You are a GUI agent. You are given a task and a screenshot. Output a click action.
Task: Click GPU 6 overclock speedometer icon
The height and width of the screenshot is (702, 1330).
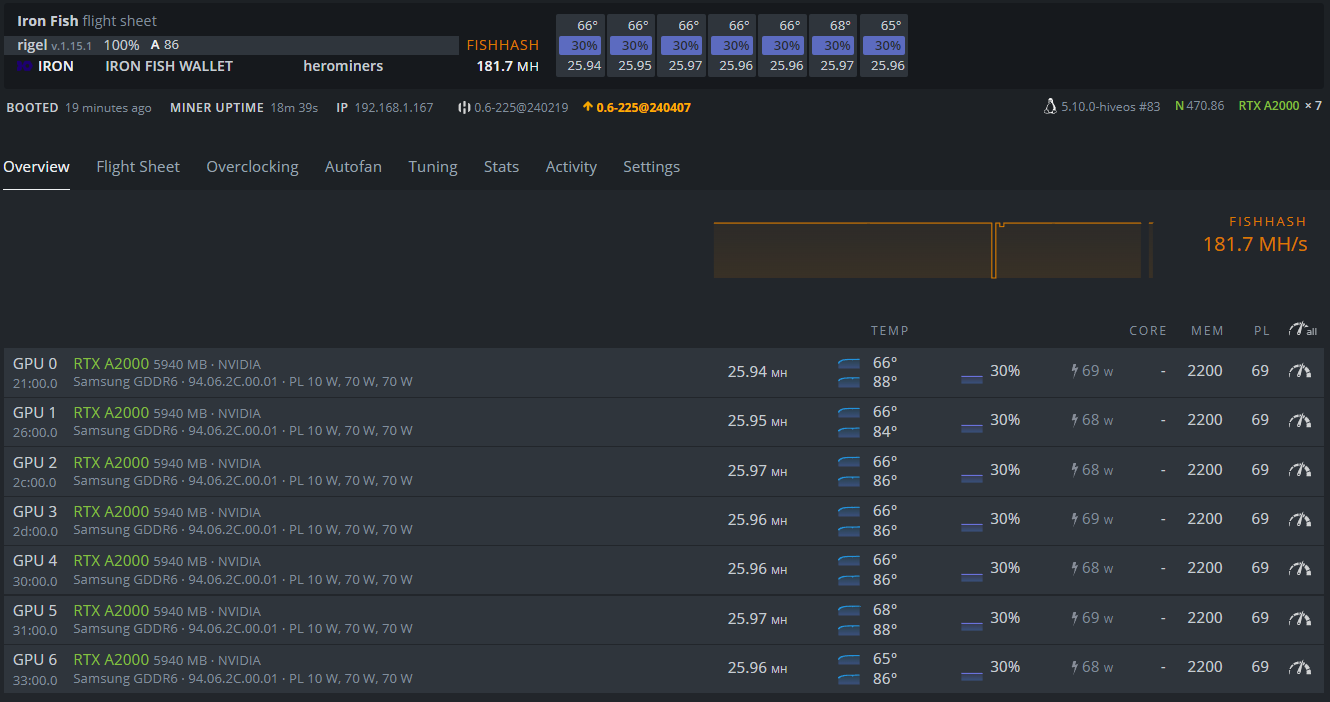[1300, 667]
